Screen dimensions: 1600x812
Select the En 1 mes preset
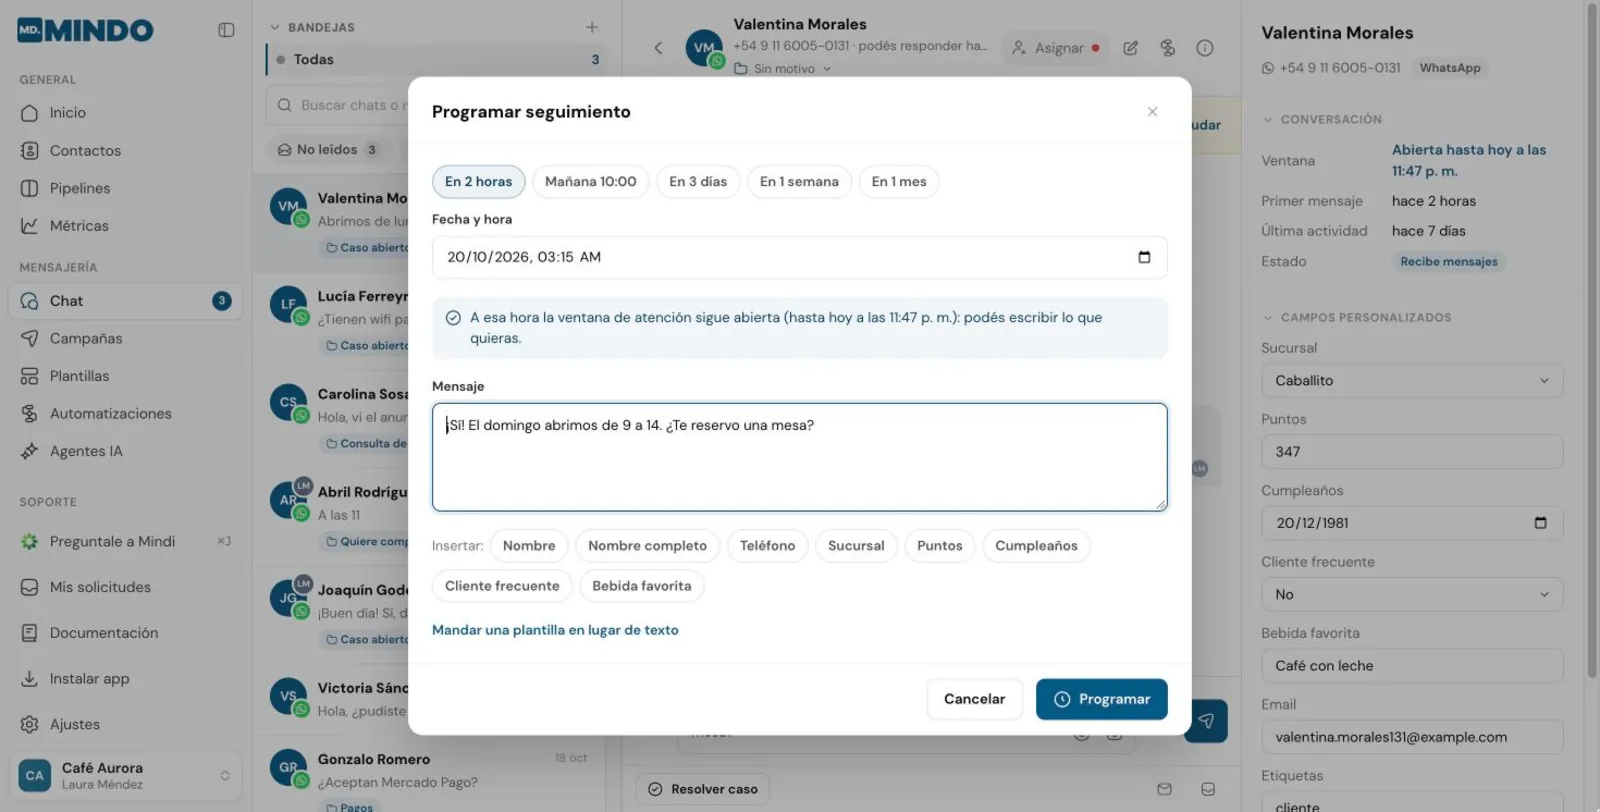[899, 182]
